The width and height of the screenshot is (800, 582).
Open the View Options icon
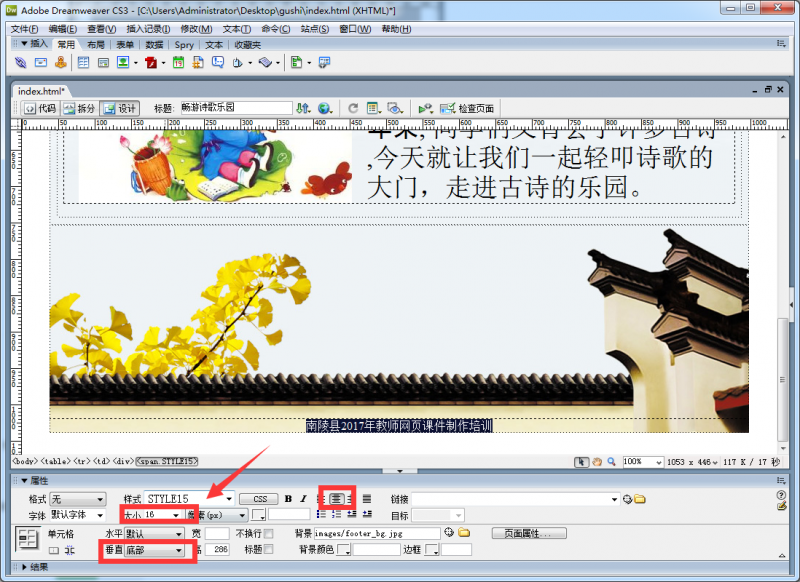coord(373,108)
